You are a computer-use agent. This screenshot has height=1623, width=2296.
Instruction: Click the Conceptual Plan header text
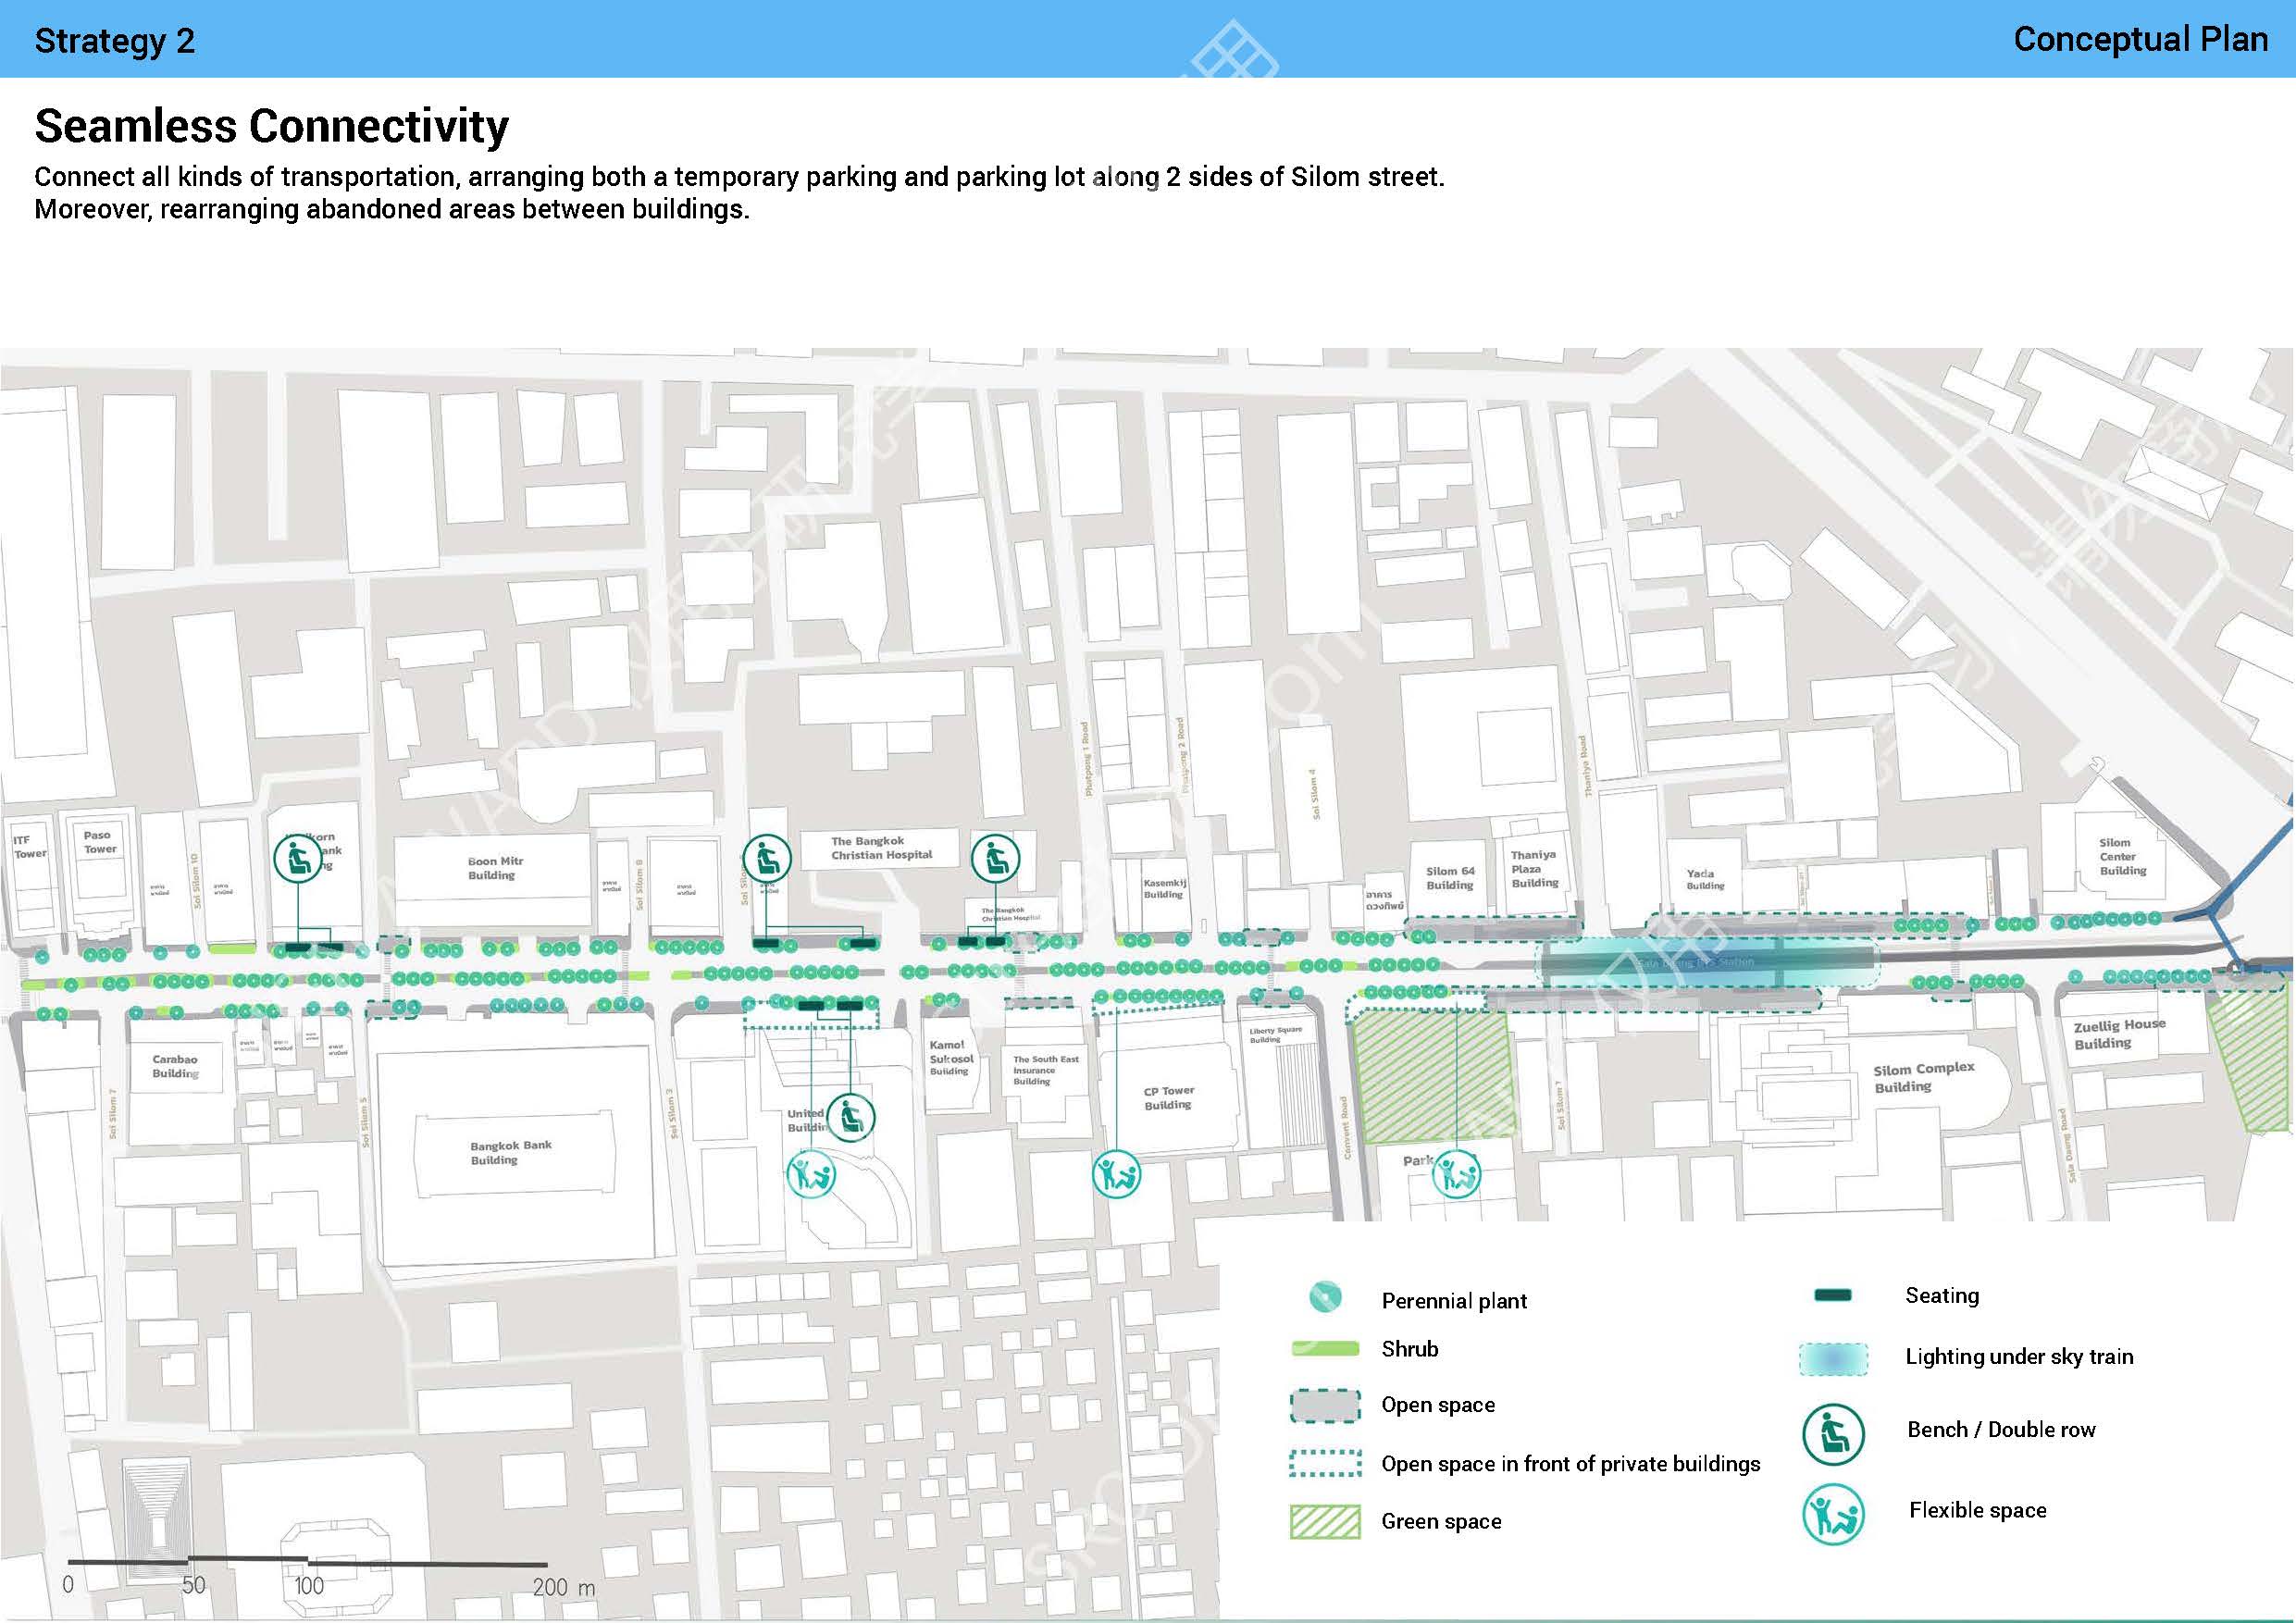[x=2140, y=39]
